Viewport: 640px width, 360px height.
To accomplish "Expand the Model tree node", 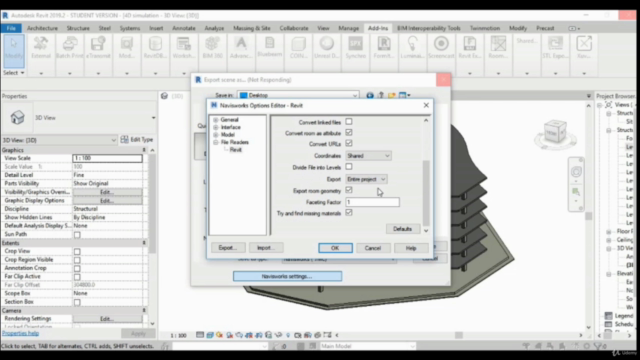I will click(x=216, y=135).
